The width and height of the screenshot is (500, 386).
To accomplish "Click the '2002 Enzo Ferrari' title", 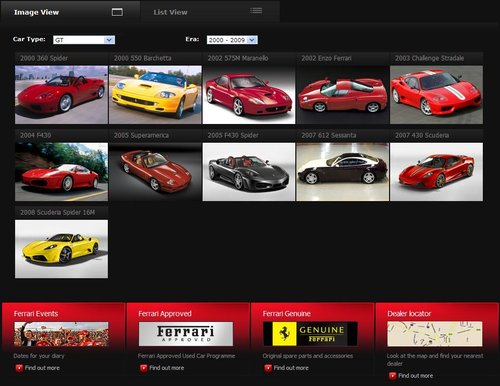I will click(x=326, y=58).
